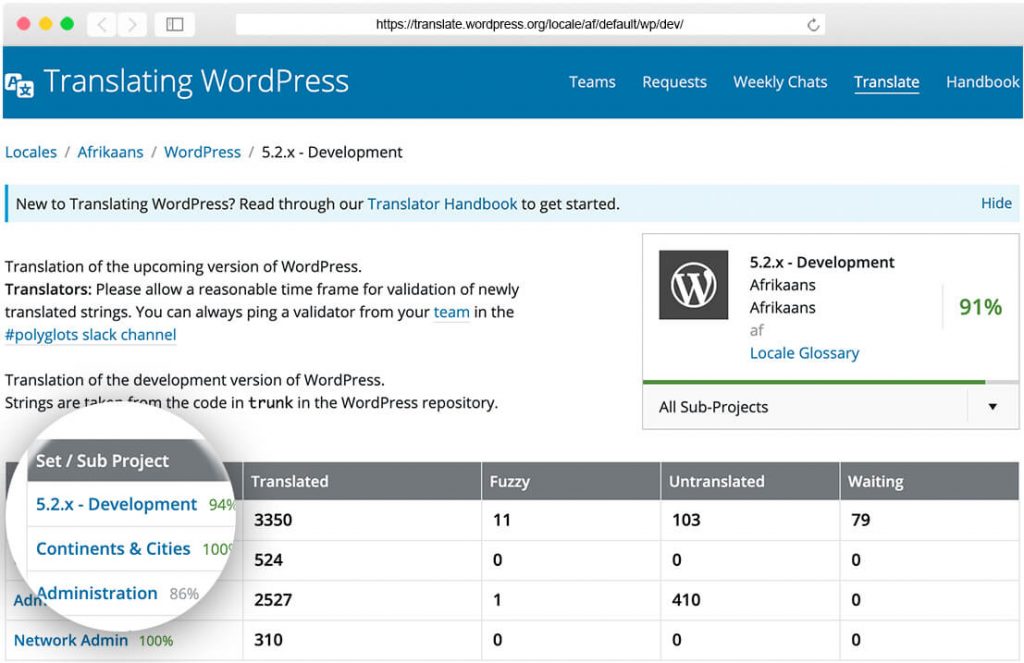
Task: Open the Handbook menu item
Action: (x=982, y=82)
